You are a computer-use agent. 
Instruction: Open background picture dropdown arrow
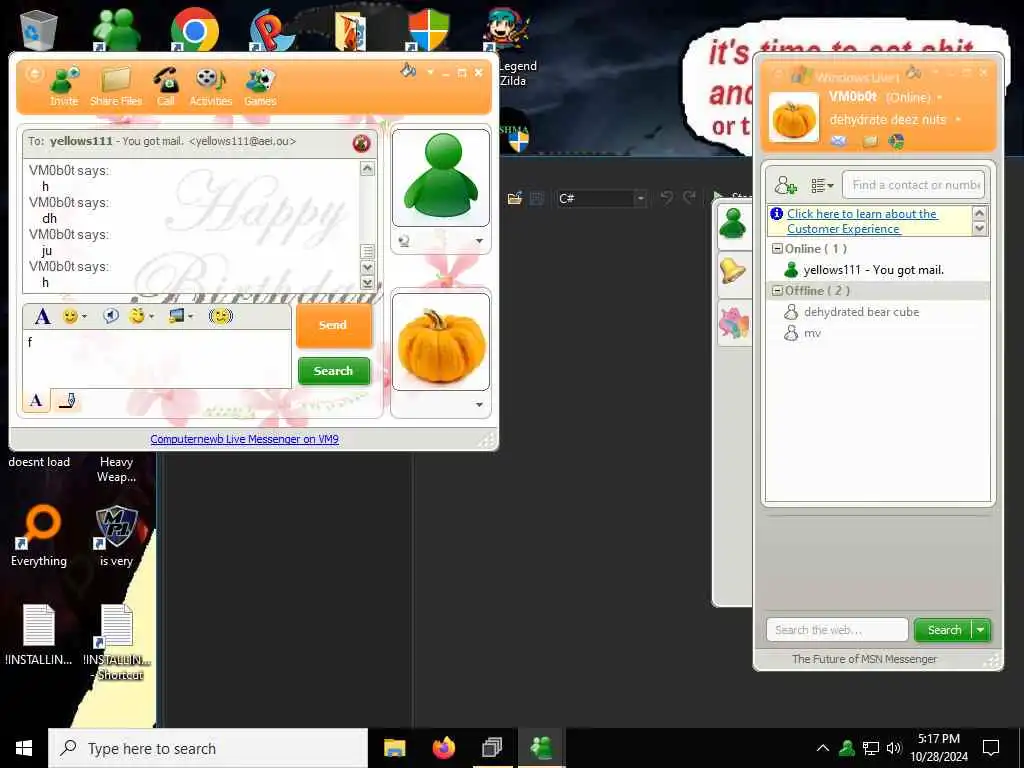[191, 317]
